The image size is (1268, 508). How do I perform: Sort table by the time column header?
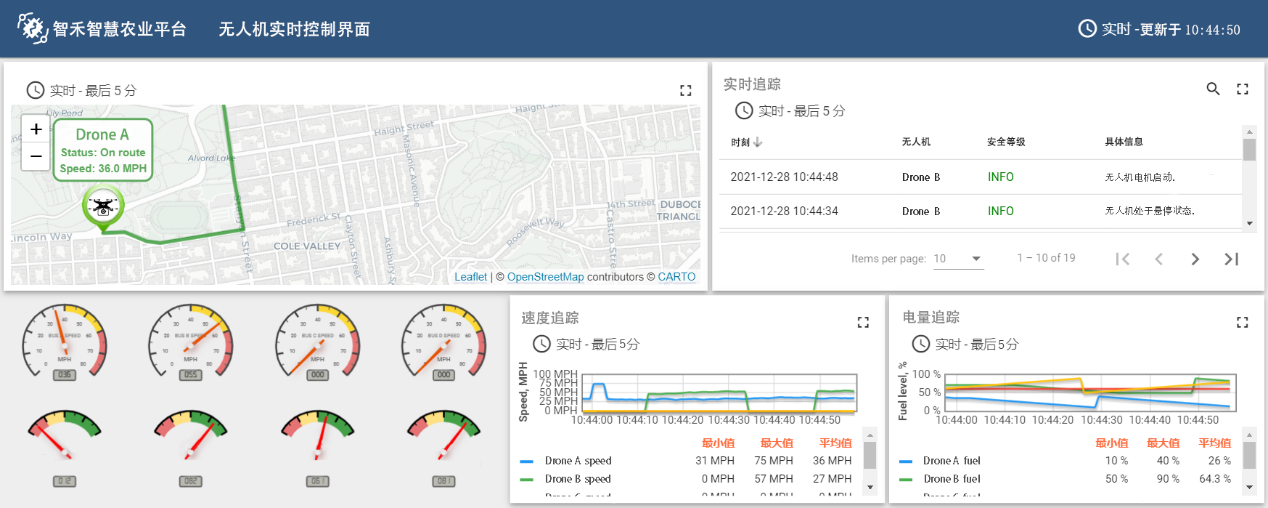click(x=746, y=142)
